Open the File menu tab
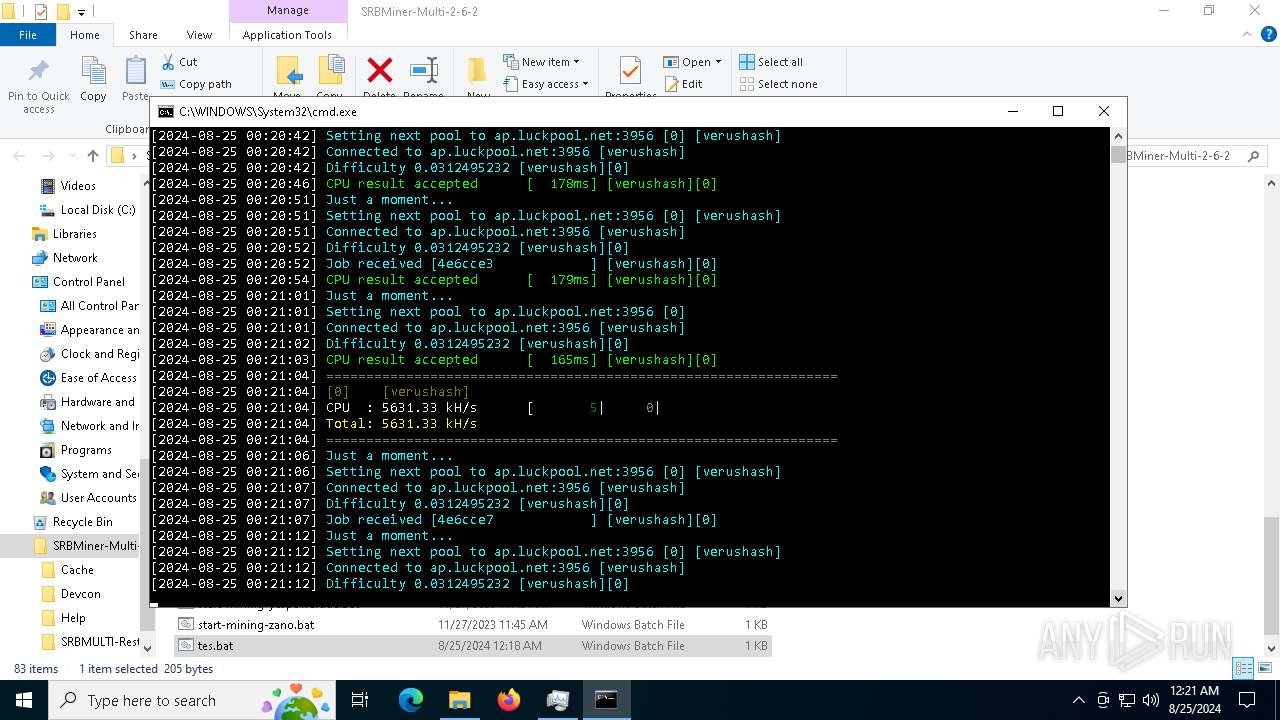 (x=28, y=35)
